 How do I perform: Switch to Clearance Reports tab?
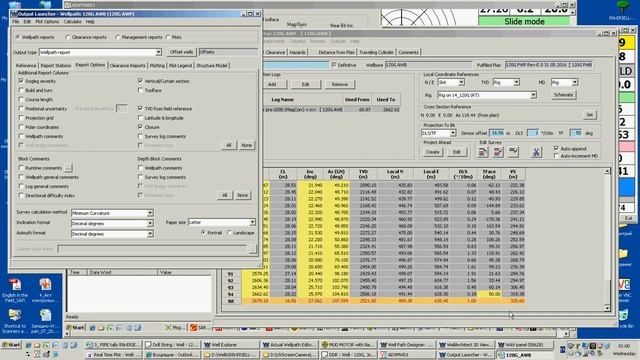[127, 65]
